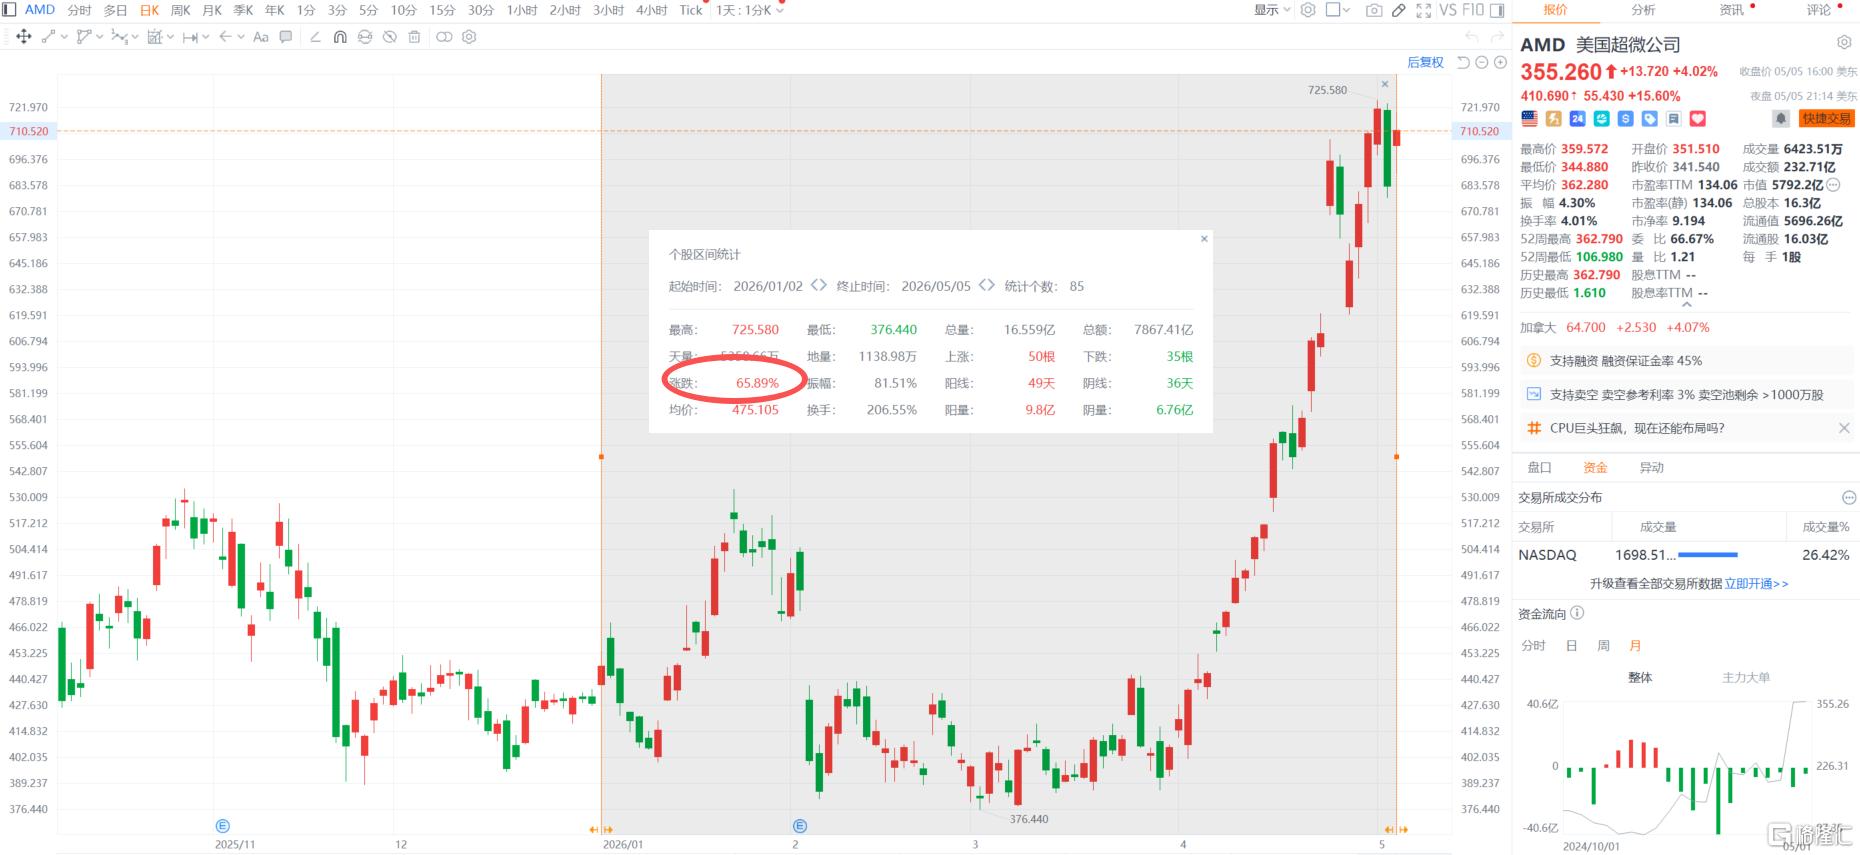Expand the polyline tool options arrow
The image size is (1860, 855).
point(100,37)
